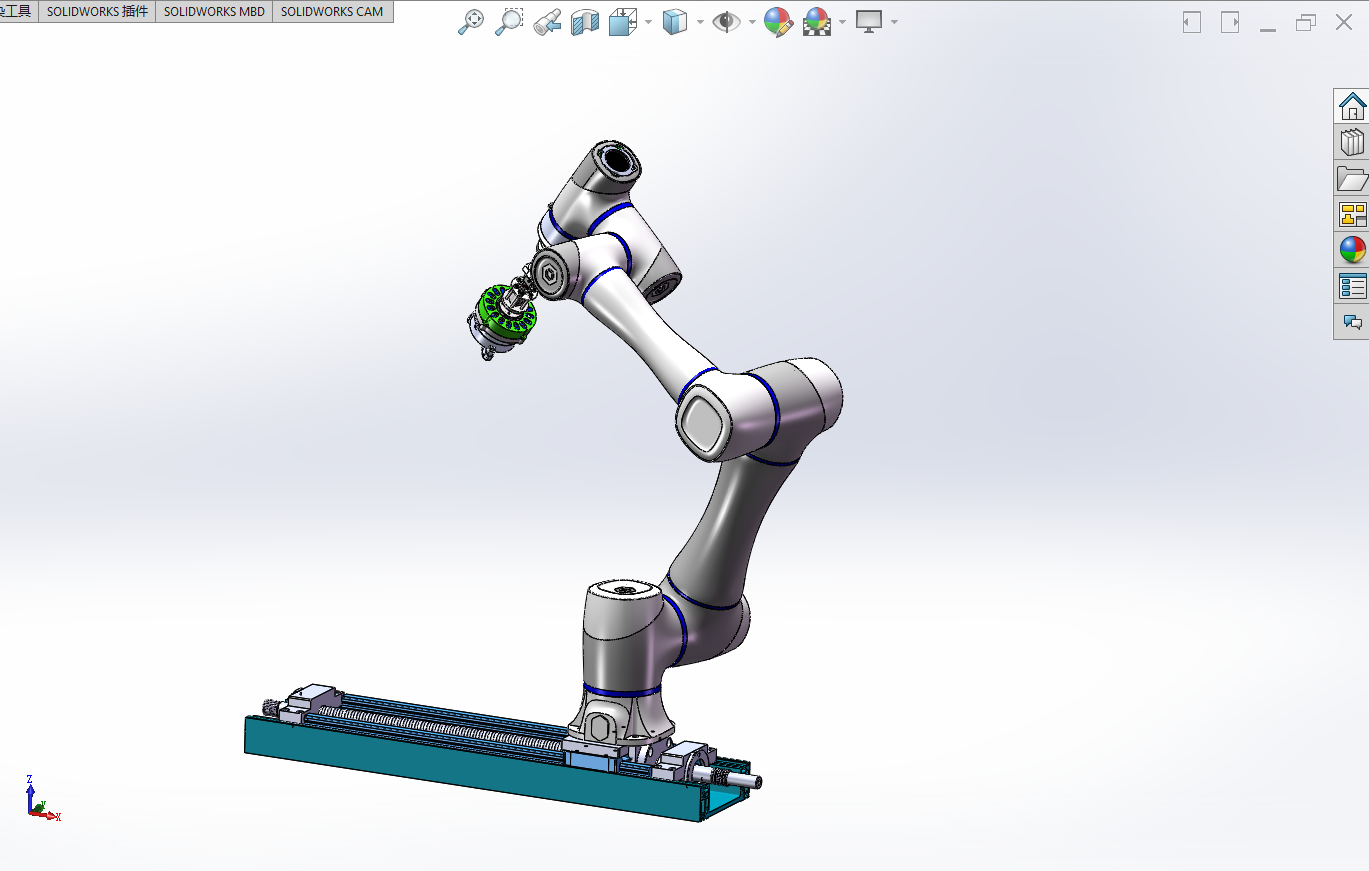Click the Apply Scene icon
The height and width of the screenshot is (871, 1369).
click(818, 22)
